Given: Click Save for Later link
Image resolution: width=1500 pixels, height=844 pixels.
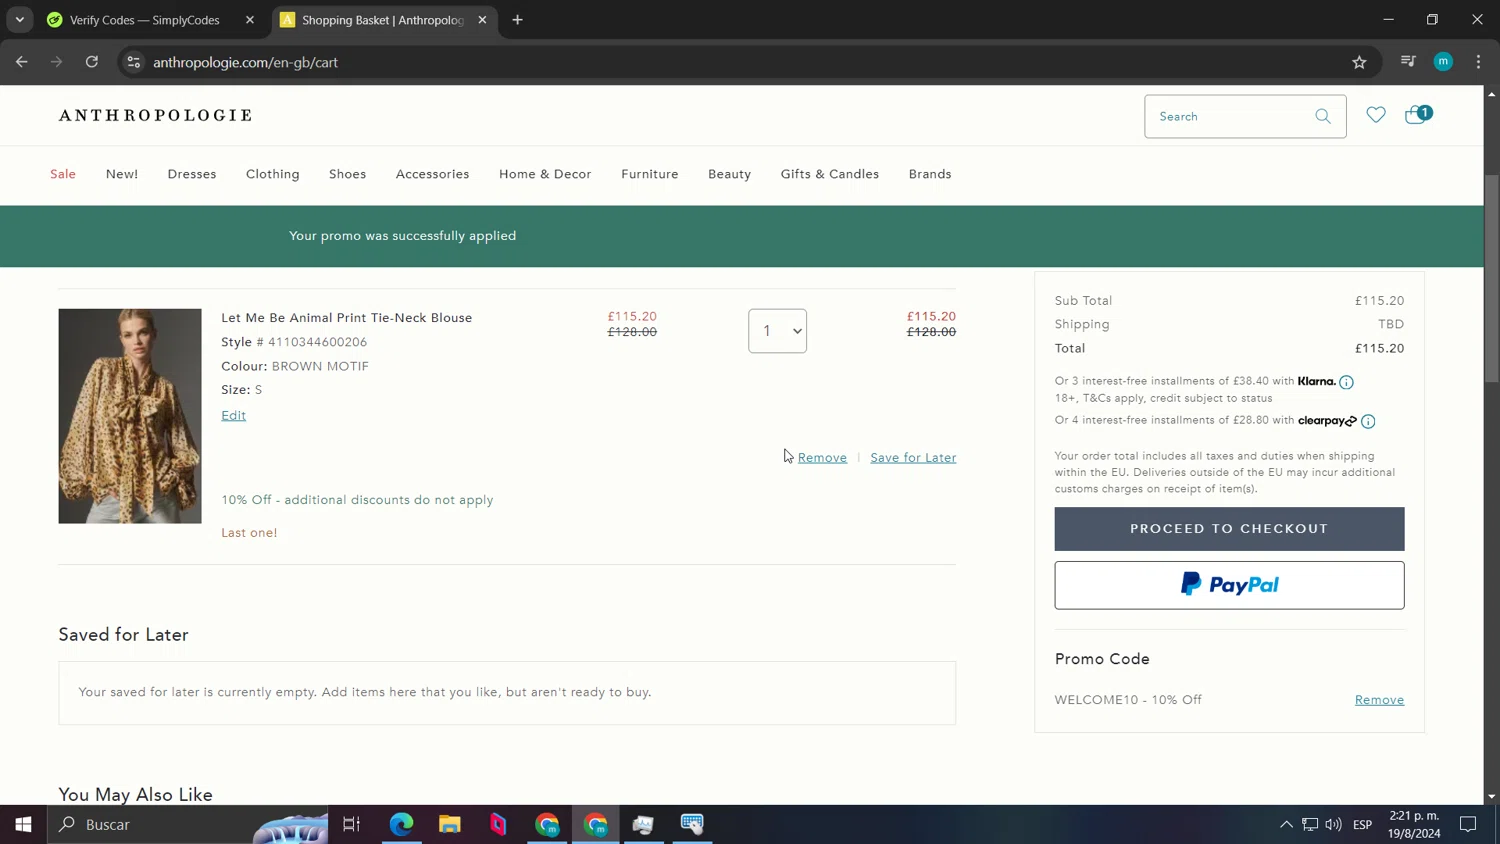Looking at the screenshot, I should [x=913, y=458].
